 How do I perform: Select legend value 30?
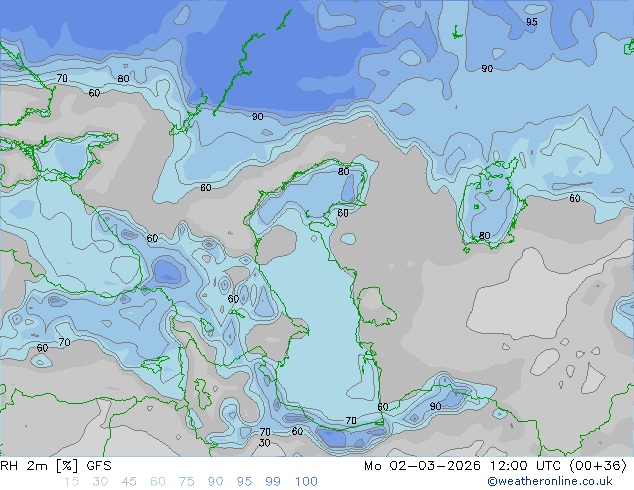tap(100, 482)
